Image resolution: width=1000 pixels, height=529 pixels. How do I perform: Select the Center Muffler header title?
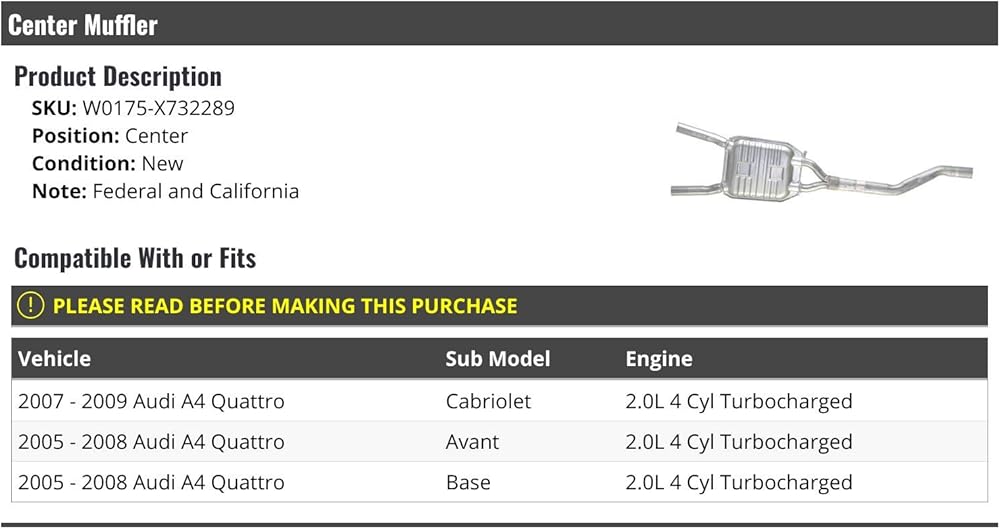tap(83, 26)
